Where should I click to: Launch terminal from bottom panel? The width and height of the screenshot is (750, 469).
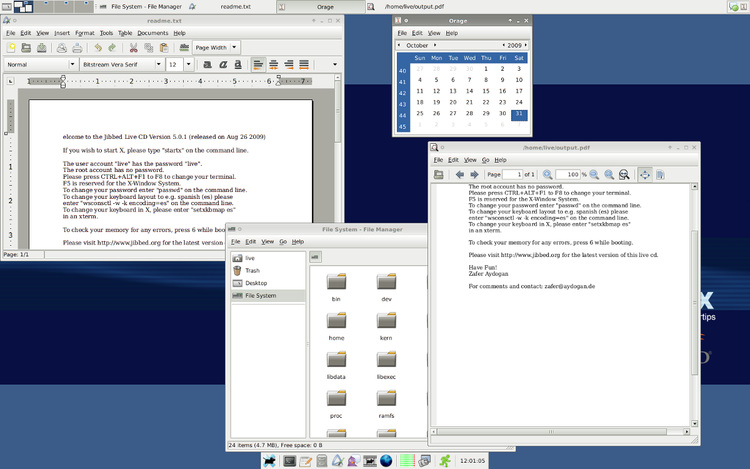point(289,461)
